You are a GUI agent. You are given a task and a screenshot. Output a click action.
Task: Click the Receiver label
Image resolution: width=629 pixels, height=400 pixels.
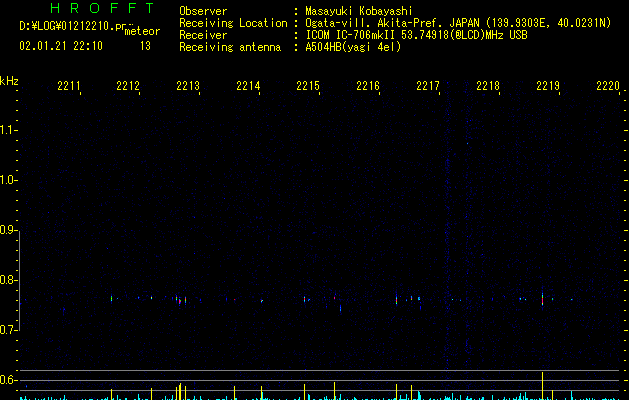(x=203, y=35)
